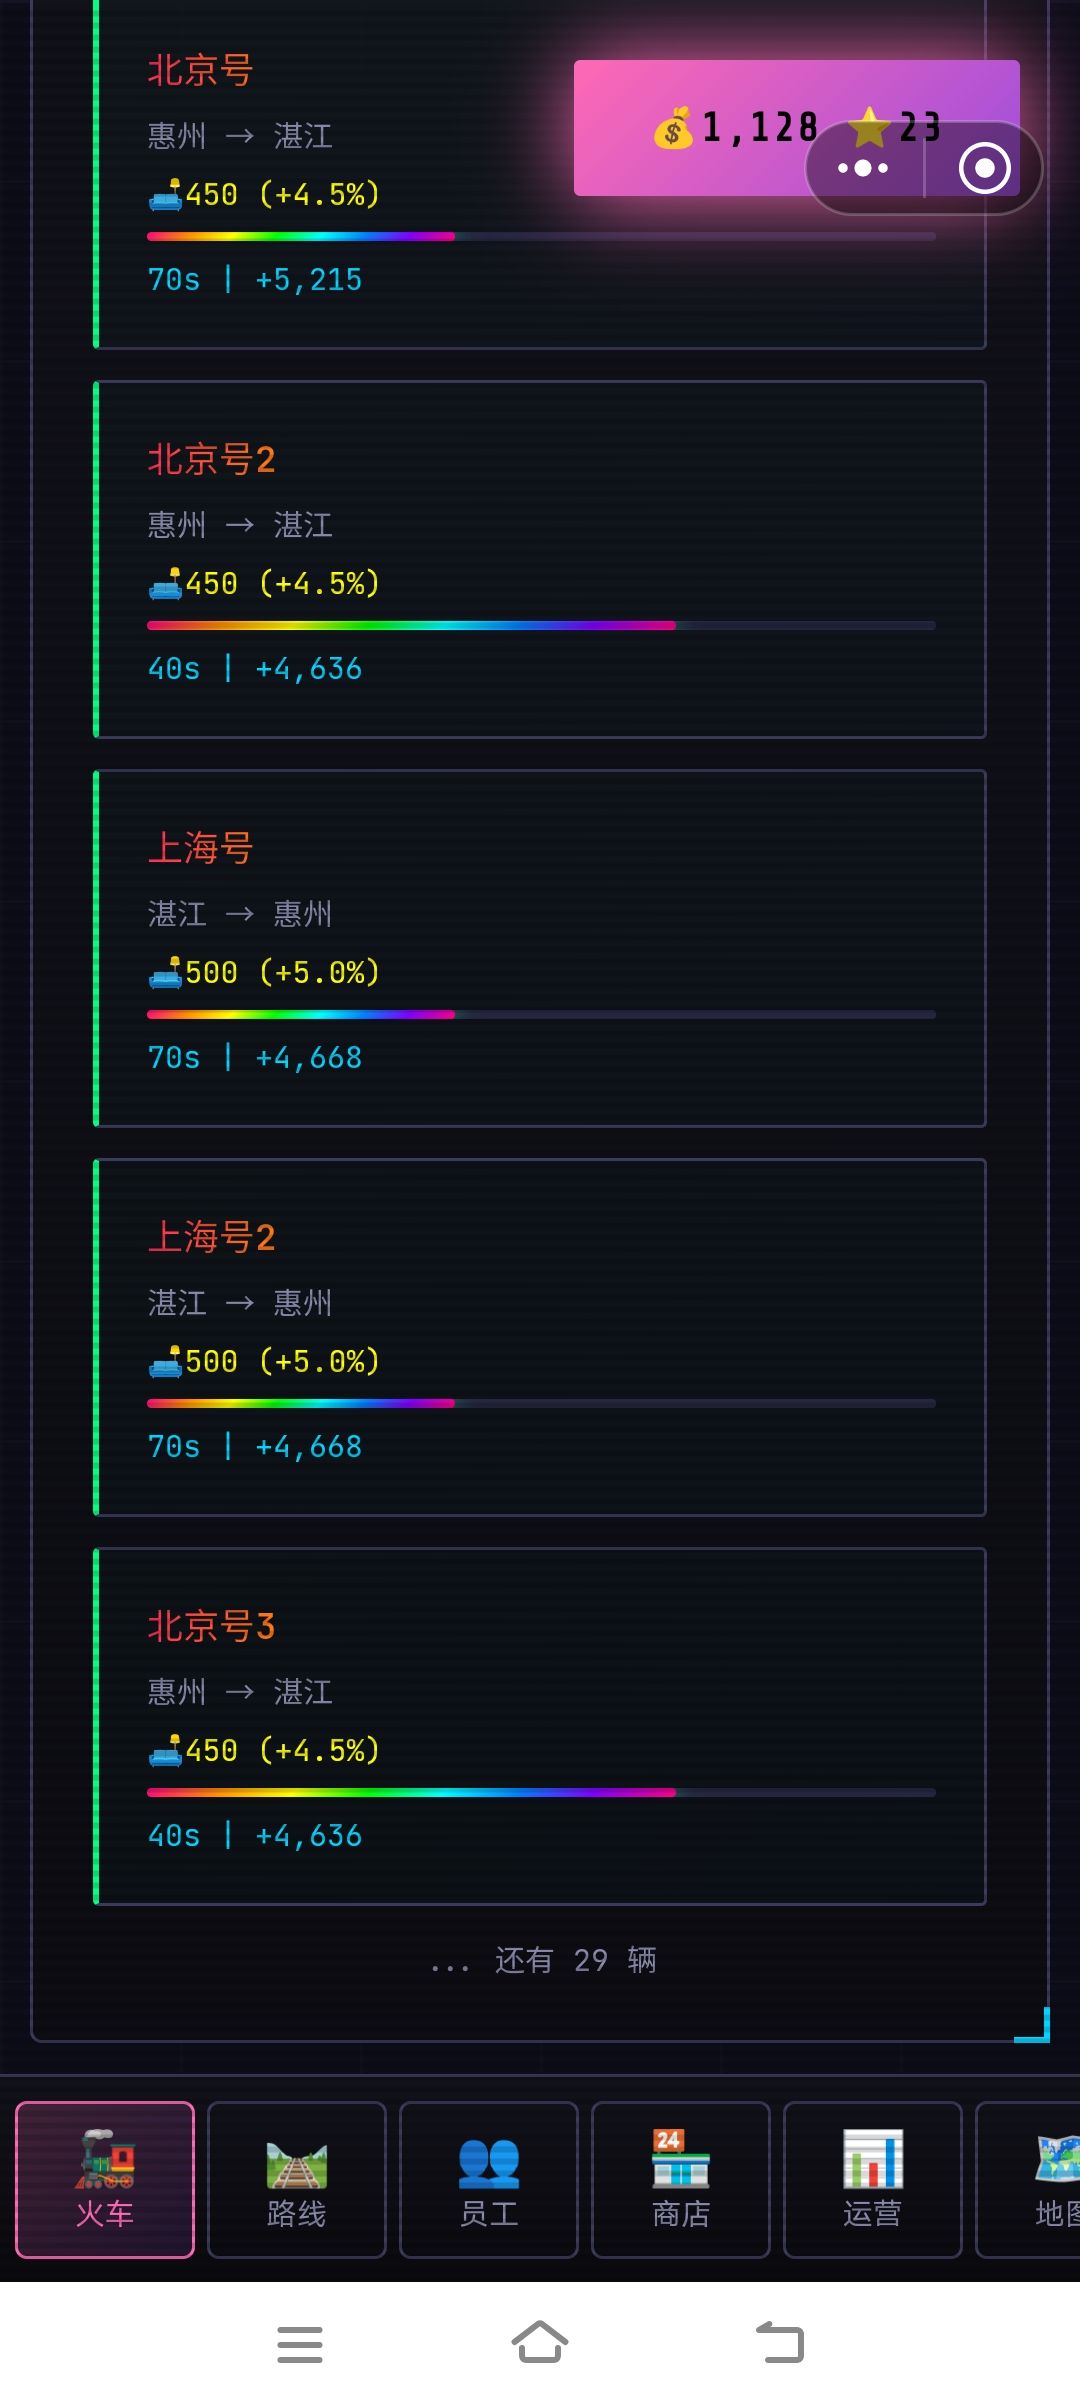Tap the money bag coin icon
Viewport: 1080px width, 2408px height.
[673, 129]
